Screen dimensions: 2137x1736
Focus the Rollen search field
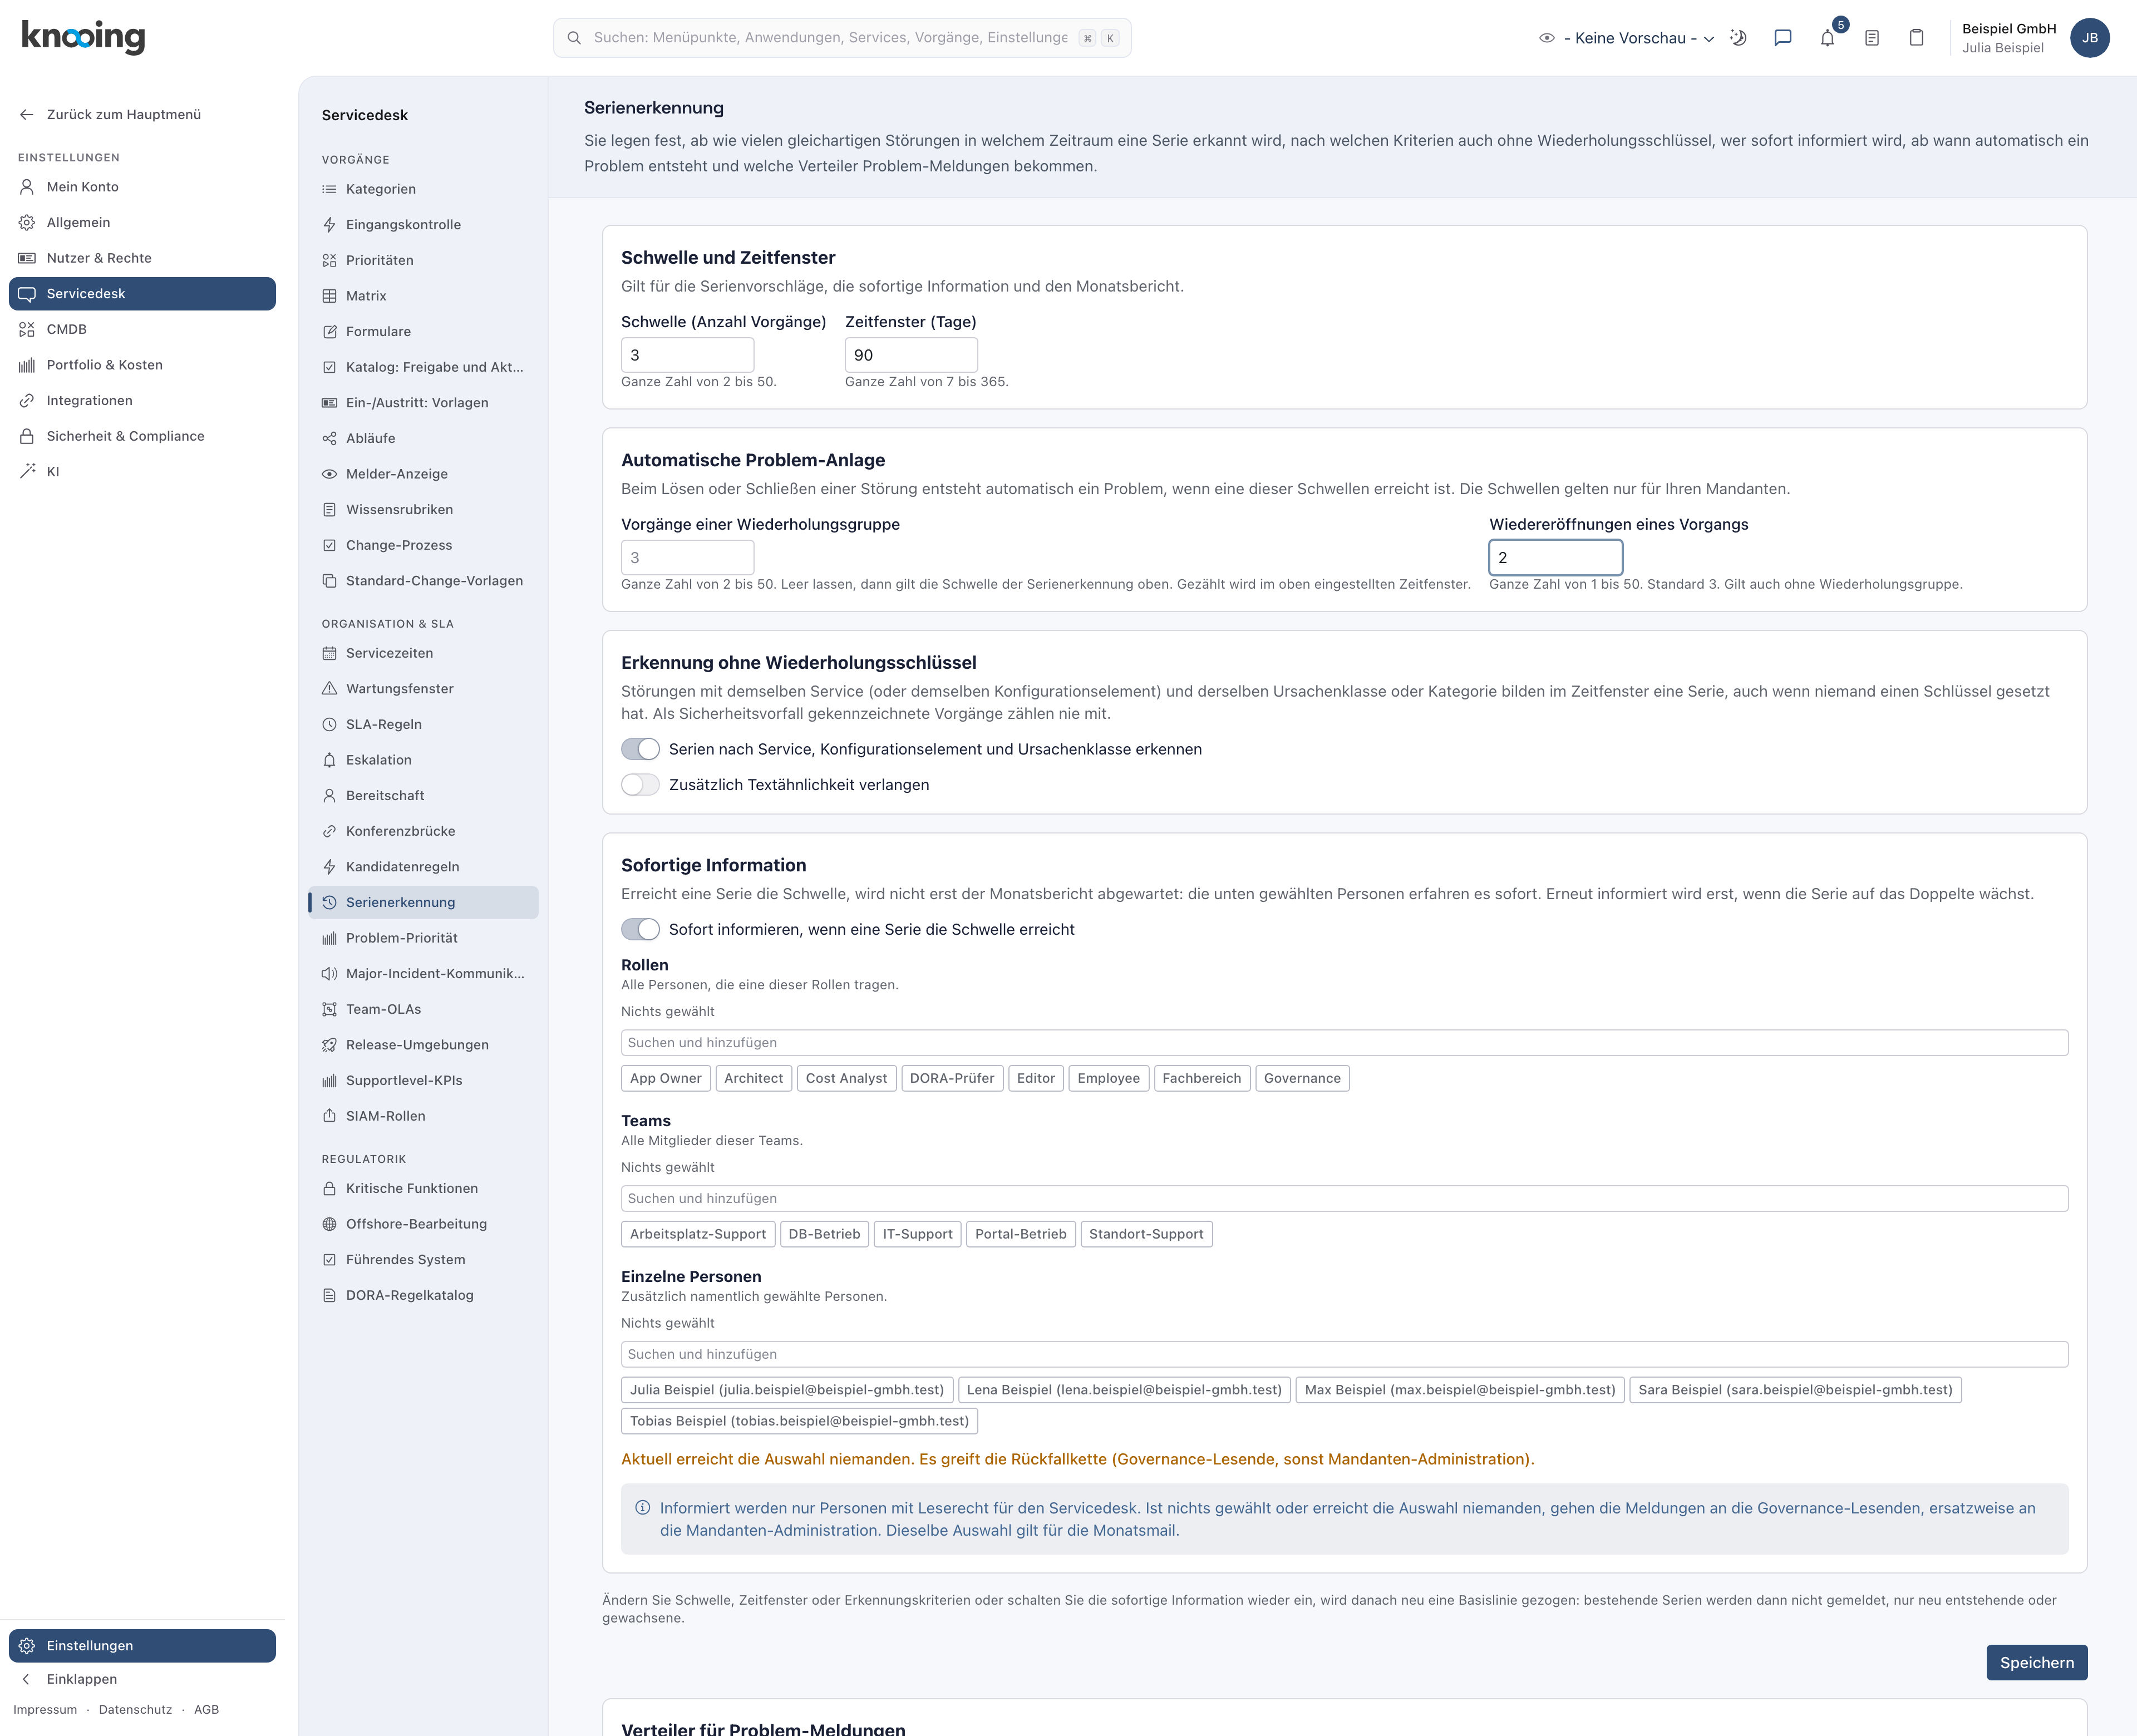1344,1043
